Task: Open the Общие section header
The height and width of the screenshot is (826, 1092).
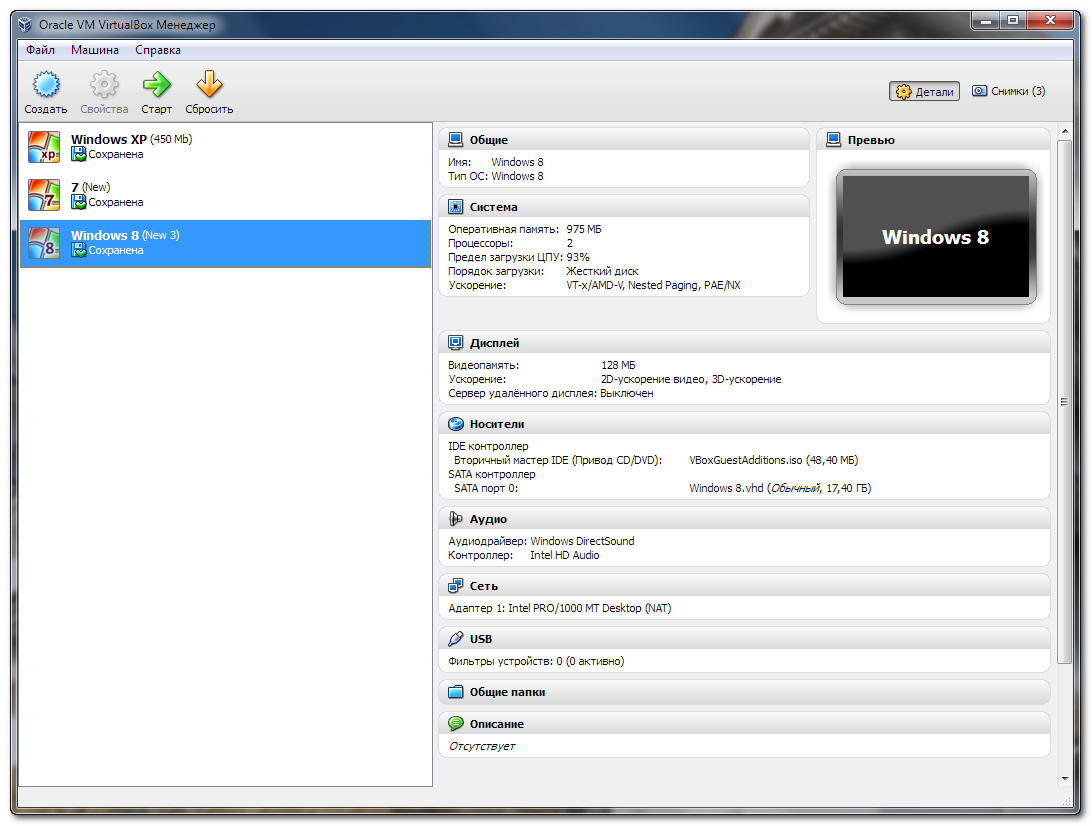Action: (x=623, y=139)
